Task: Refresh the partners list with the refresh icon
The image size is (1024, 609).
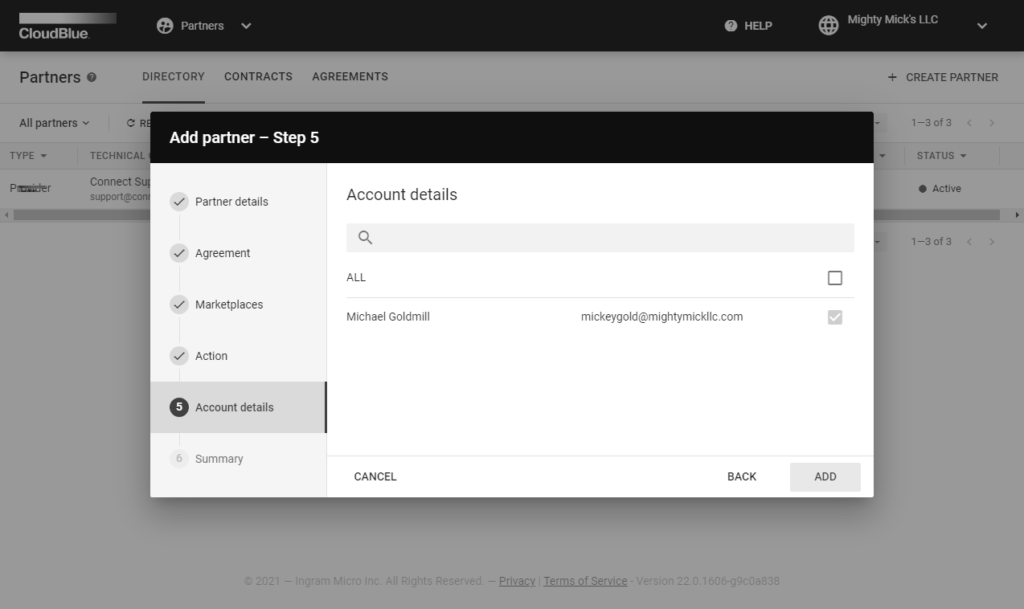Action: [x=130, y=122]
